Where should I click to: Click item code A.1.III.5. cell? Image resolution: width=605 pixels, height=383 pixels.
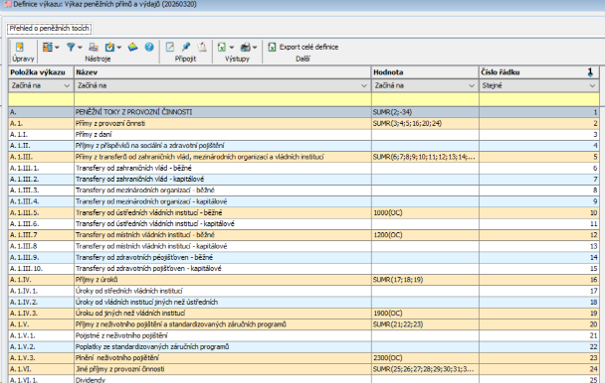point(41,213)
